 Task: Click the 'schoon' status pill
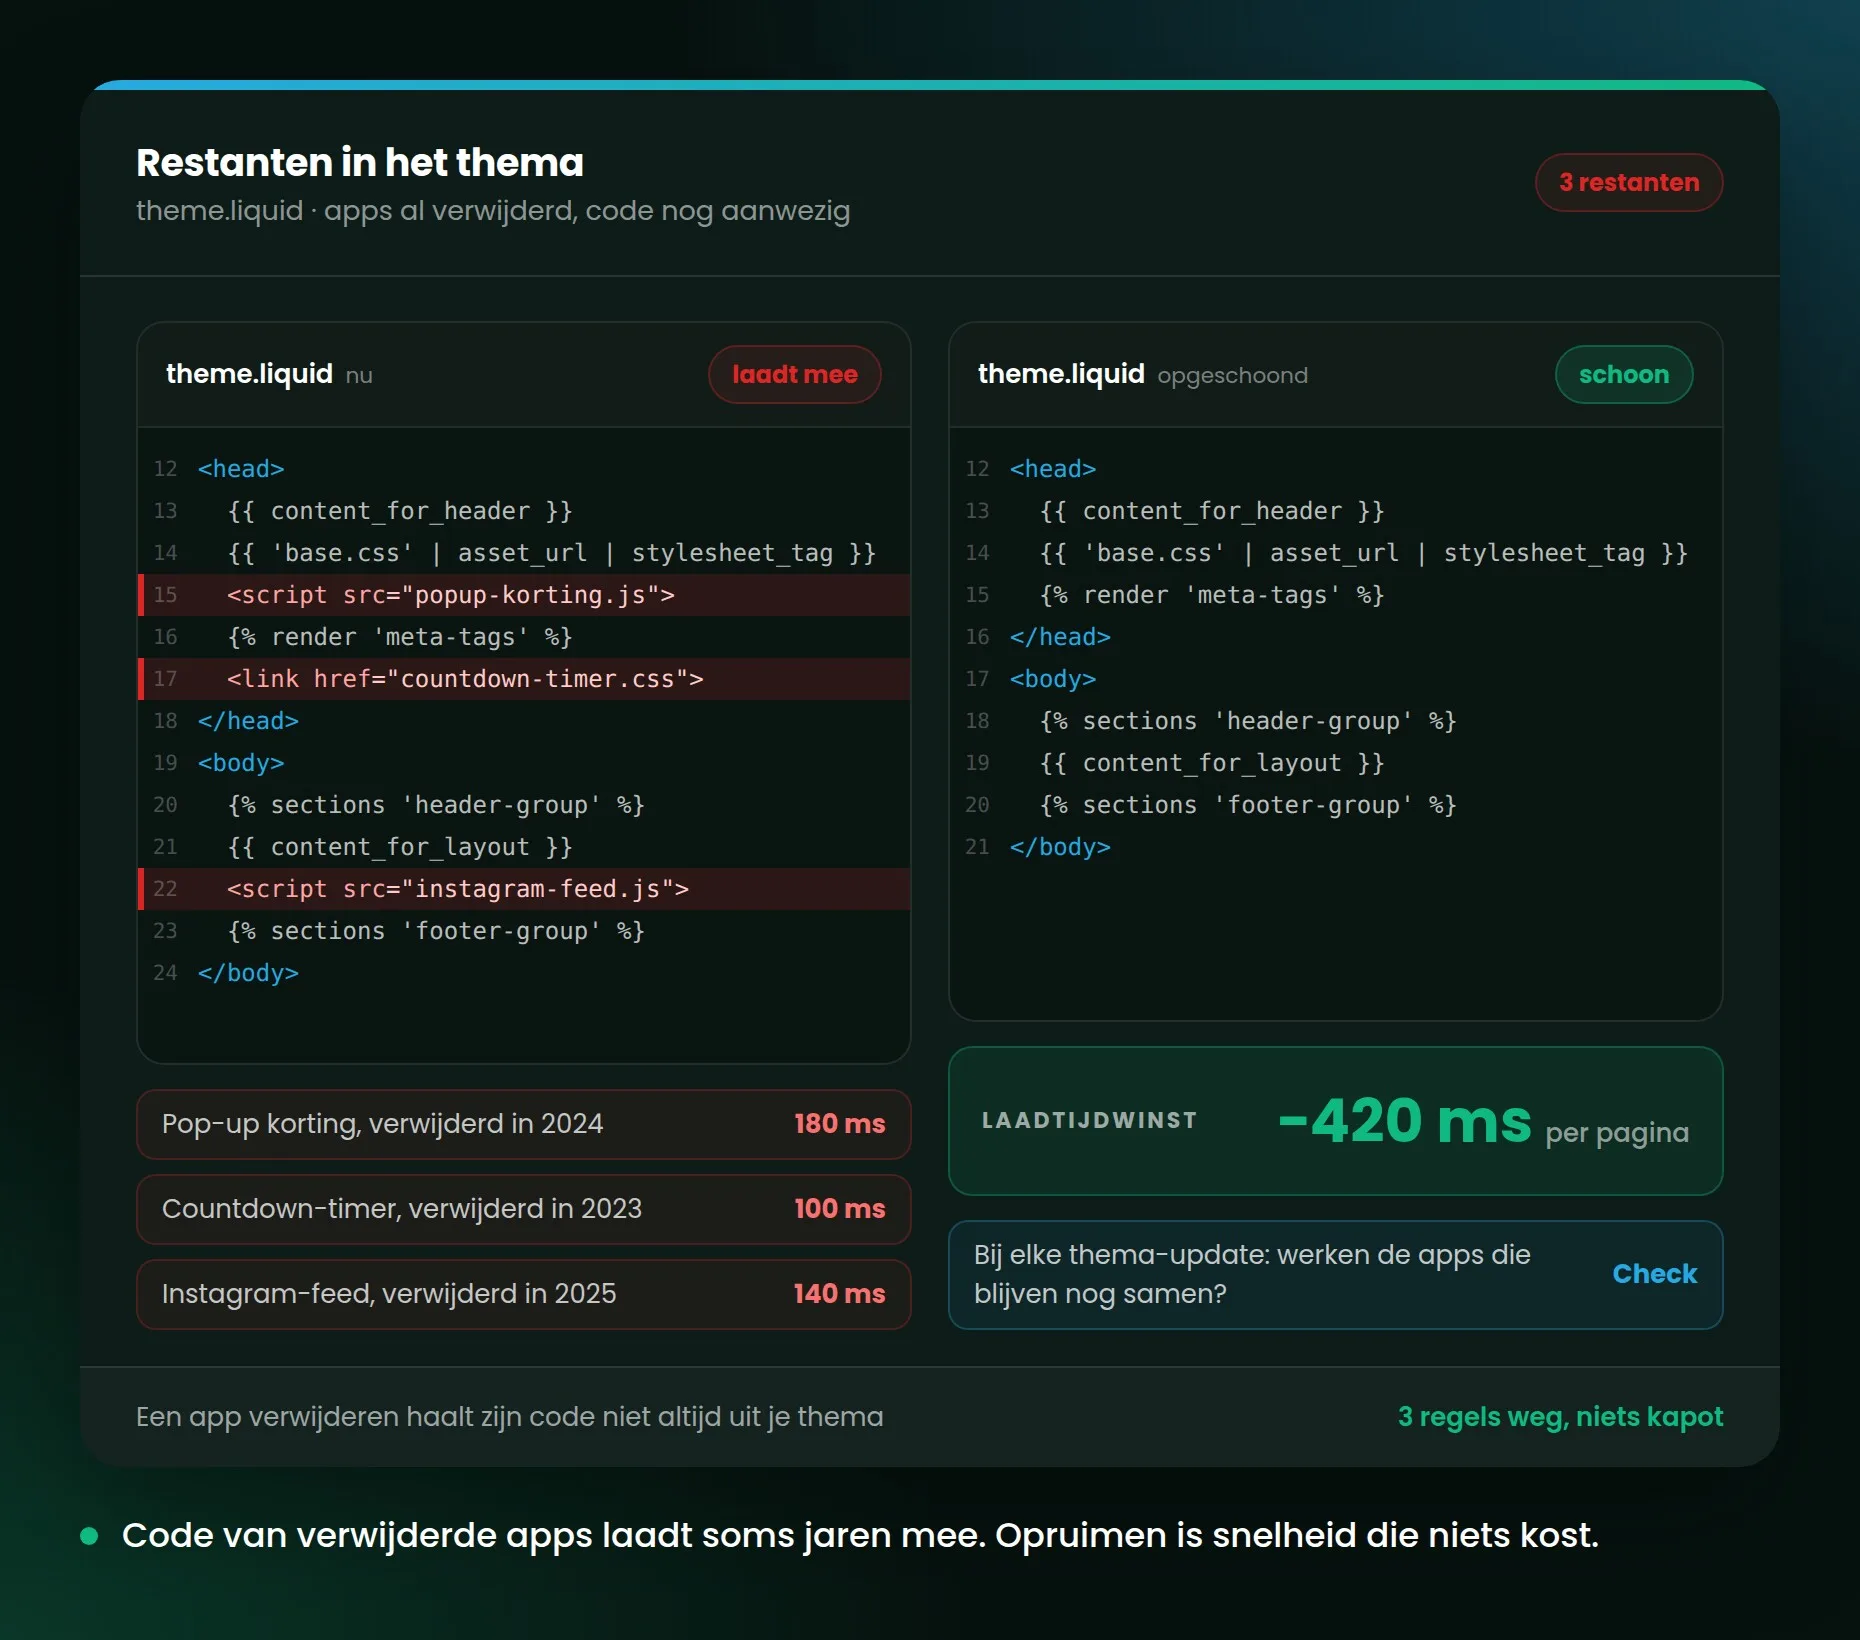point(1623,375)
